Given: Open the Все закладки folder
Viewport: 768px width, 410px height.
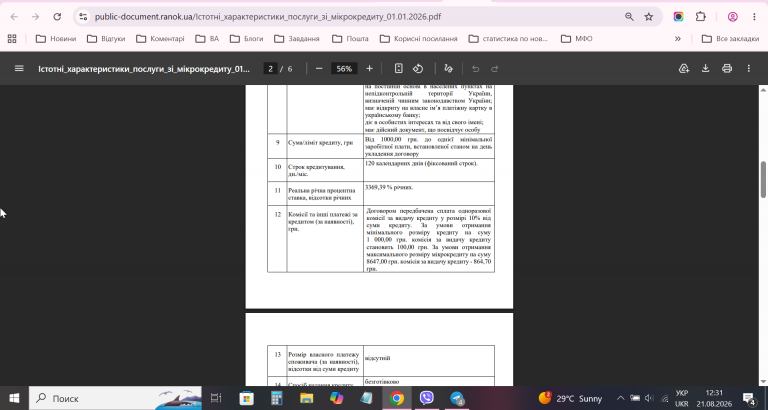Looking at the screenshot, I should [x=730, y=39].
